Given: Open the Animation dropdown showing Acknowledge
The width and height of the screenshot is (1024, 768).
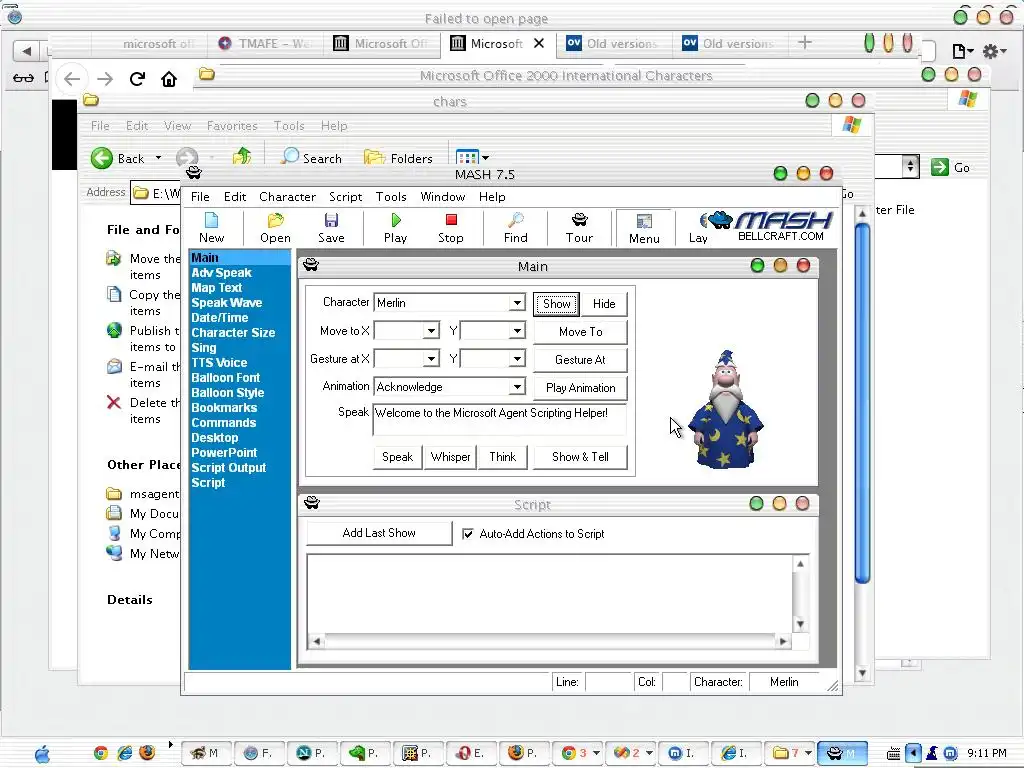Looking at the screenshot, I should [517, 387].
